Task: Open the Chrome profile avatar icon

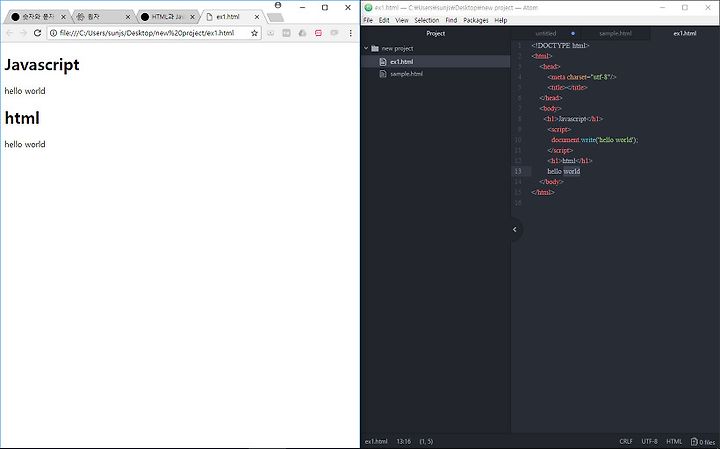Action: [278, 5]
